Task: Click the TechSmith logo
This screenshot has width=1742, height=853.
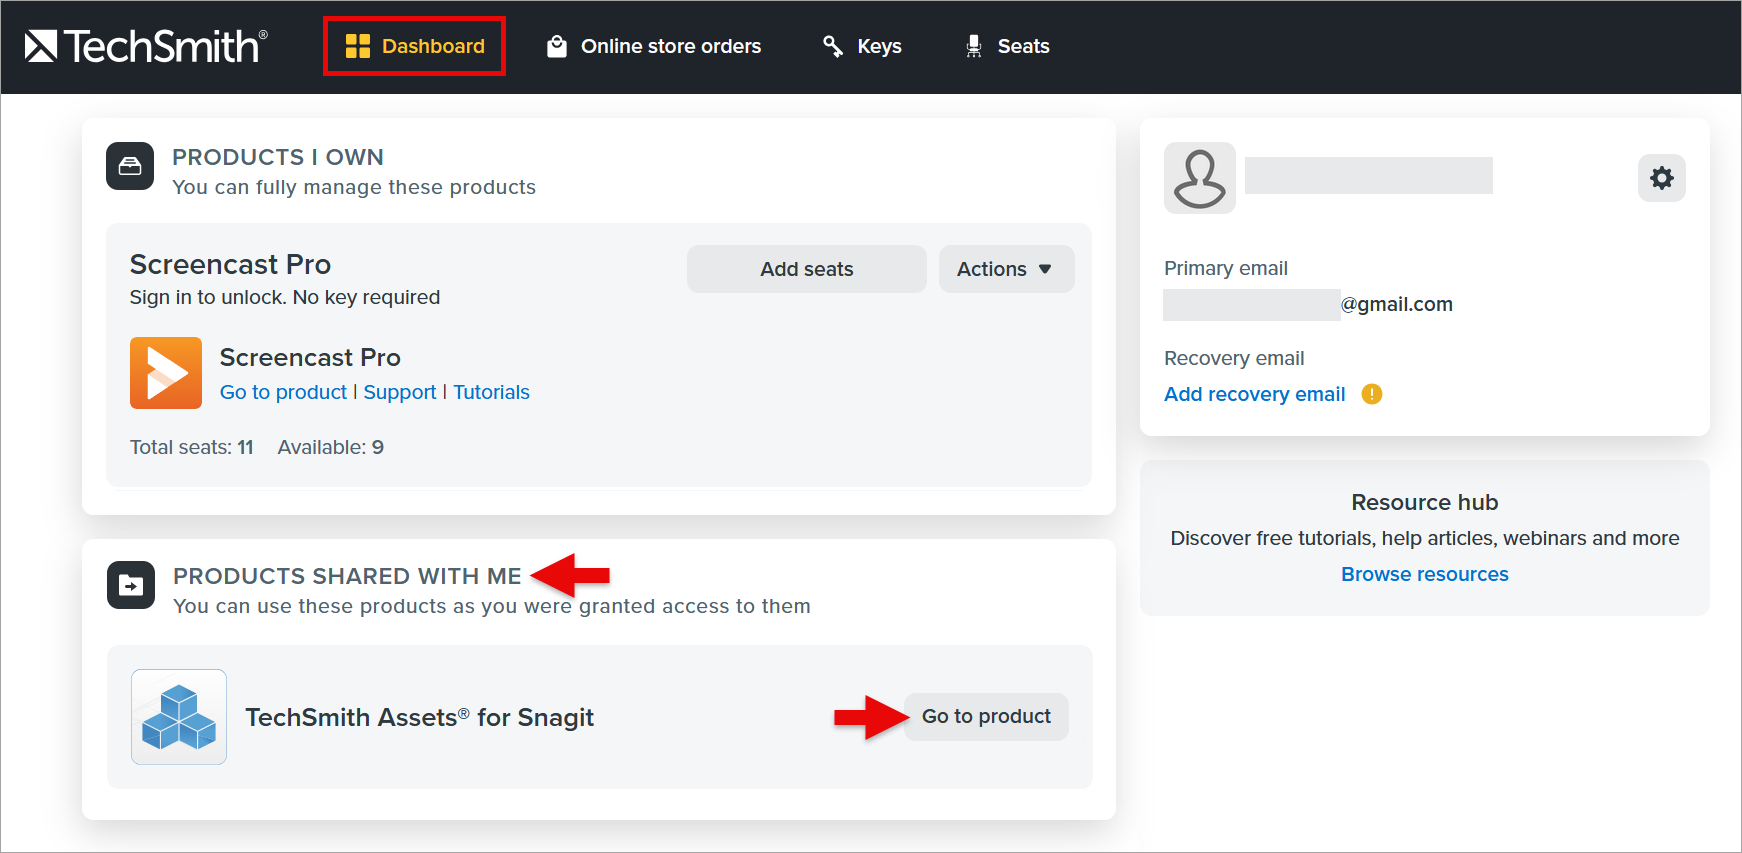Action: pos(146,46)
